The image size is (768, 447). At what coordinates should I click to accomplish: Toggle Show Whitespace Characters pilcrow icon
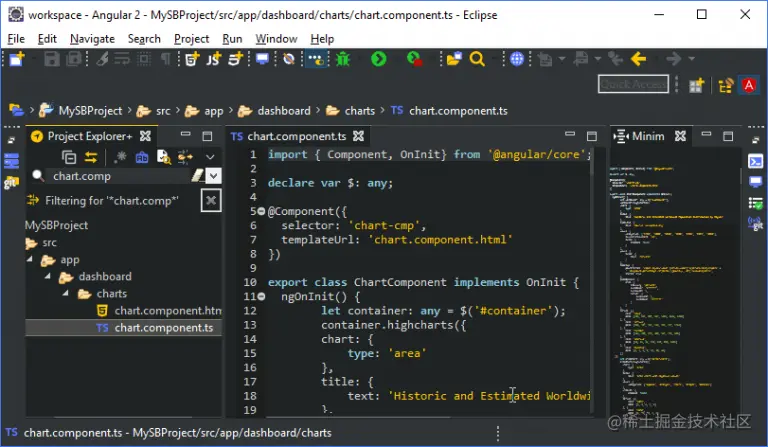point(166,59)
